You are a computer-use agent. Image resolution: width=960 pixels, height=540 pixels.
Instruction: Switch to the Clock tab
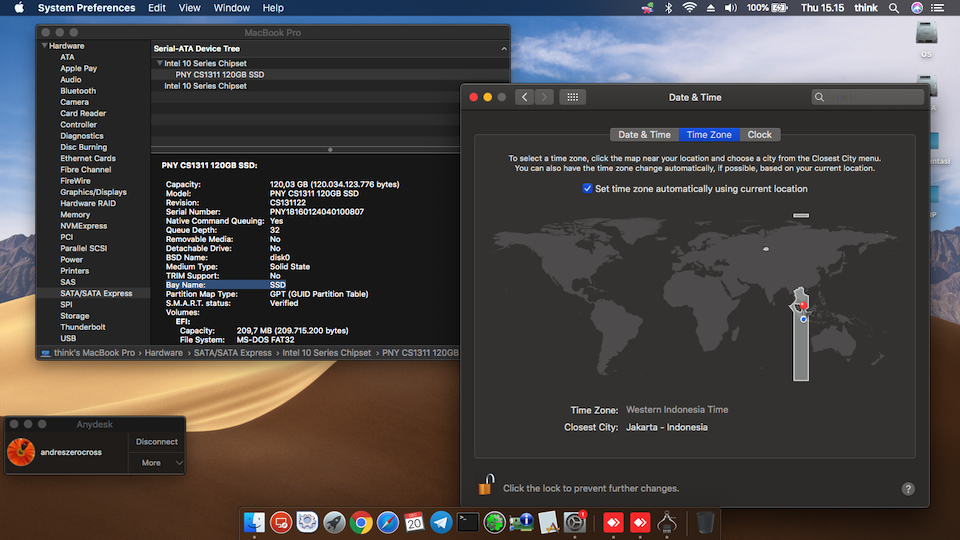tap(759, 134)
